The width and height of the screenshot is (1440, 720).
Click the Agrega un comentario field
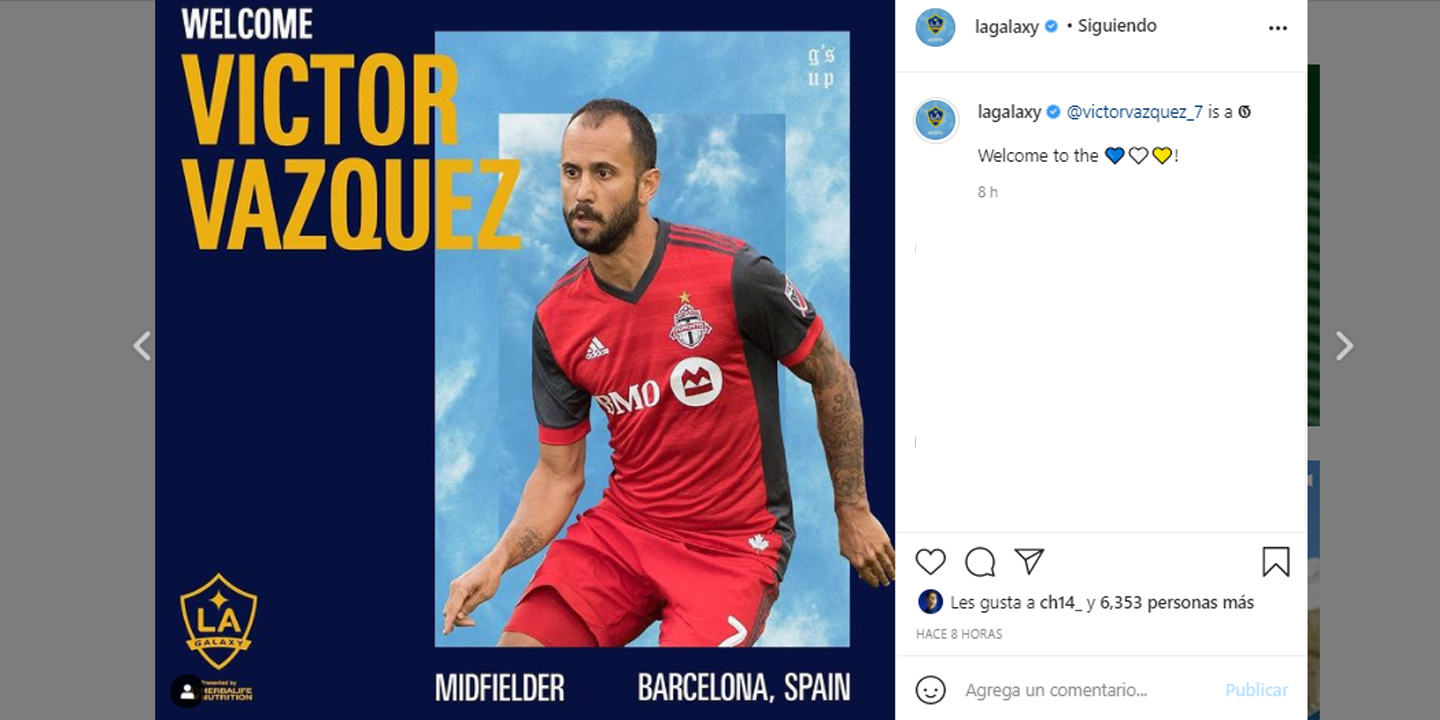(x=1086, y=690)
